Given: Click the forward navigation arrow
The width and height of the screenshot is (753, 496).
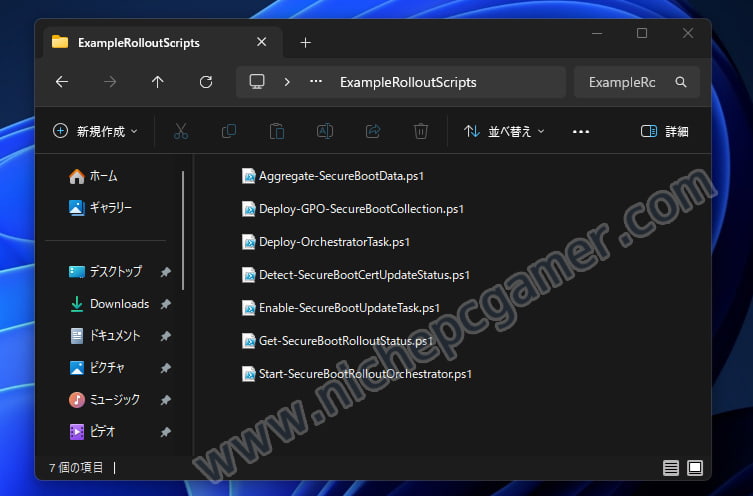Looking at the screenshot, I should click(110, 82).
